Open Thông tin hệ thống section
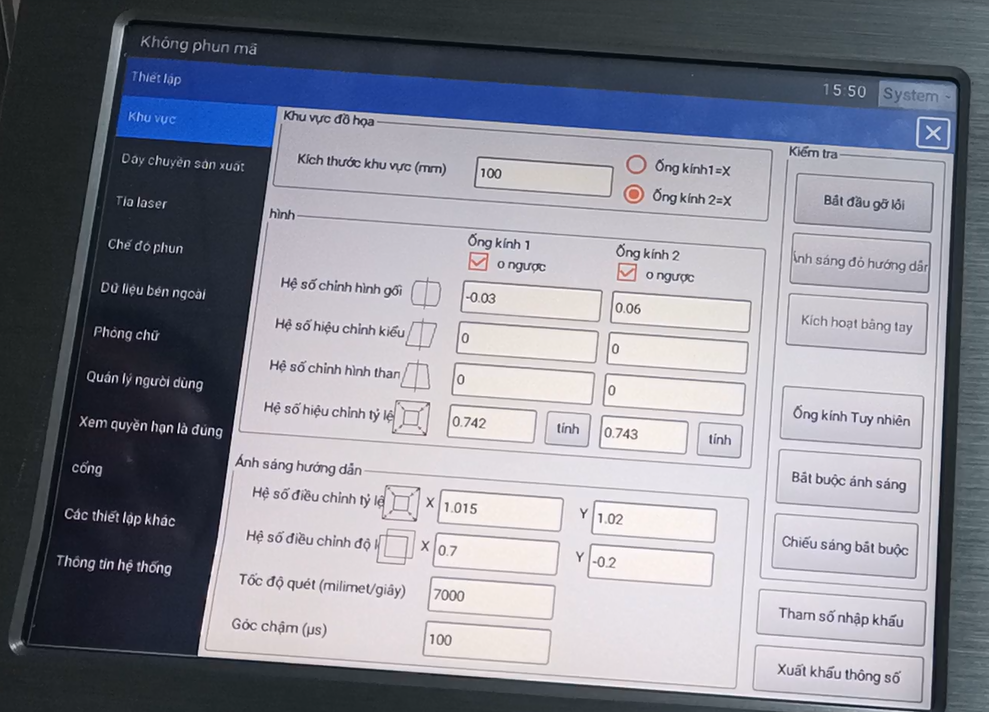The image size is (989, 712). coord(114,565)
